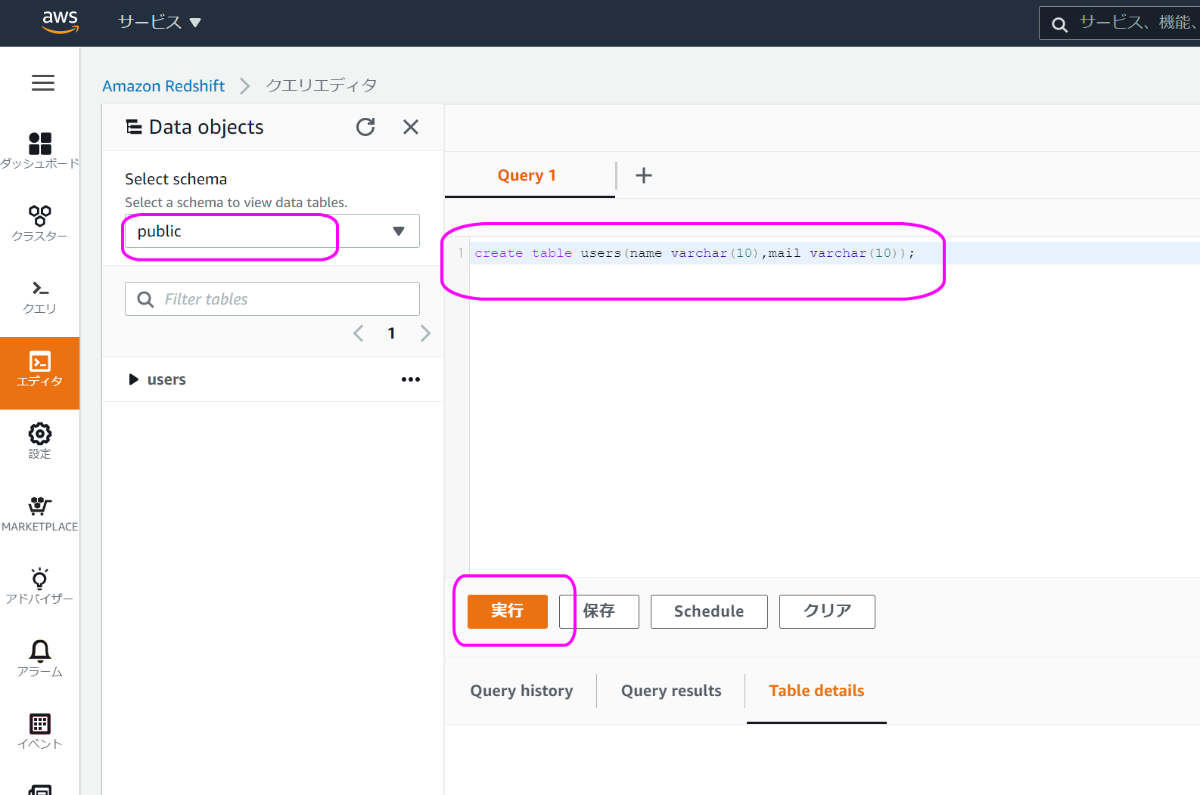Open the 設定 settings gear item
The image size is (1200, 795).
[x=40, y=441]
